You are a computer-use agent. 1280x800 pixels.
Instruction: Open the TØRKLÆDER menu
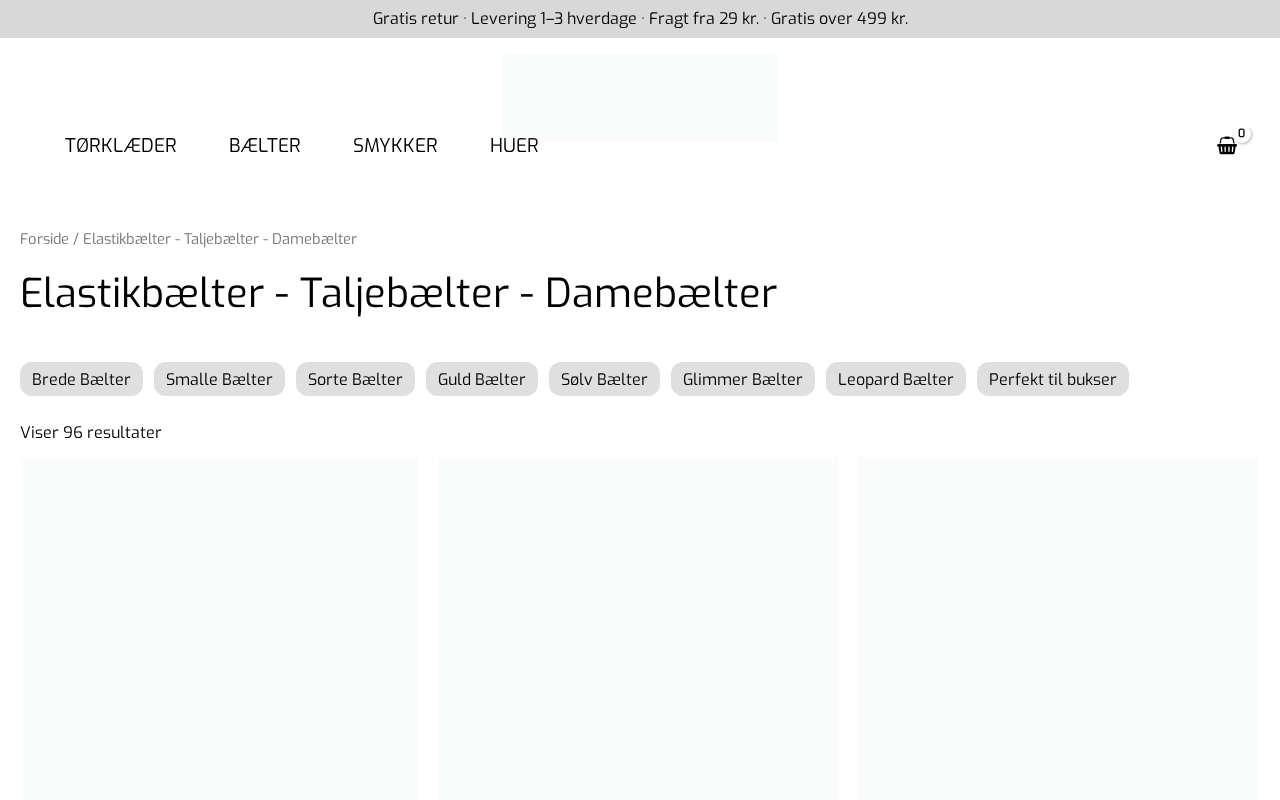121,146
